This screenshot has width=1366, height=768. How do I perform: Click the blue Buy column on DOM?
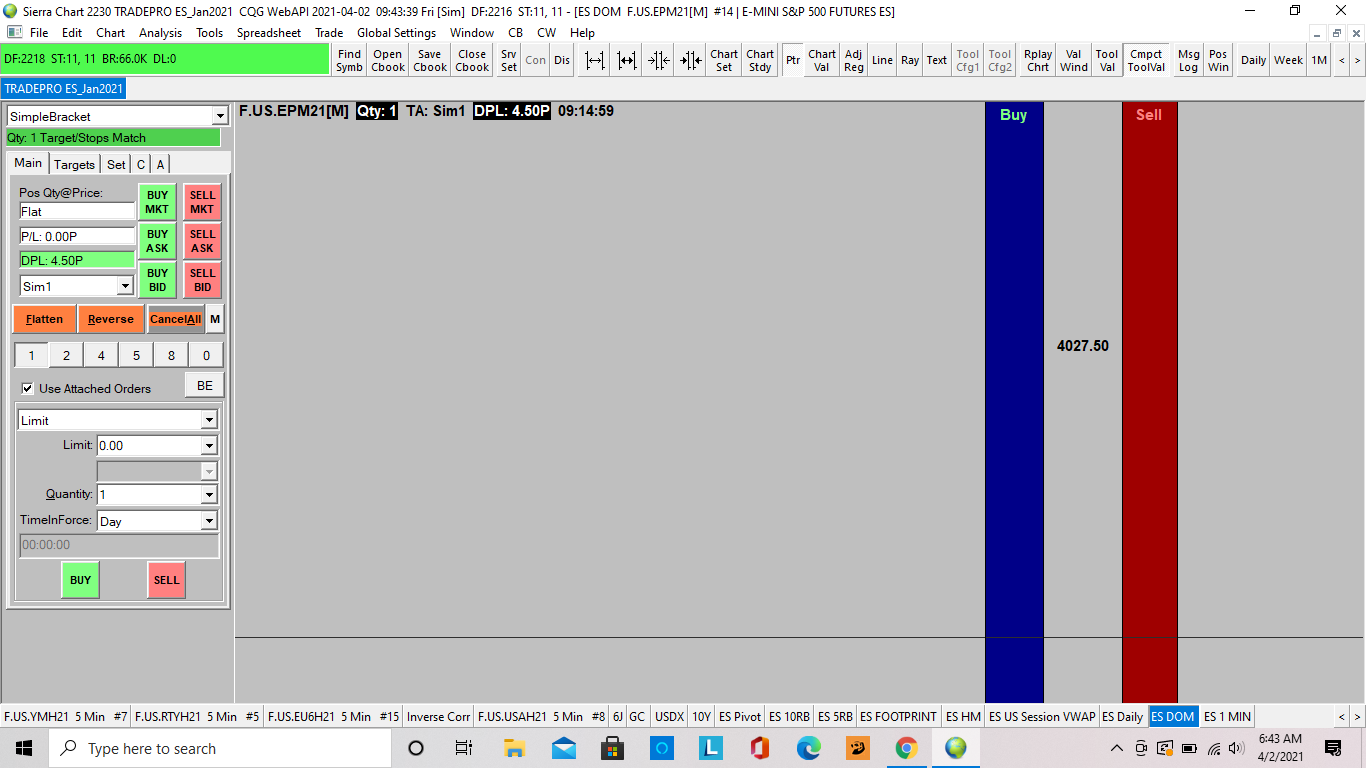1014,402
